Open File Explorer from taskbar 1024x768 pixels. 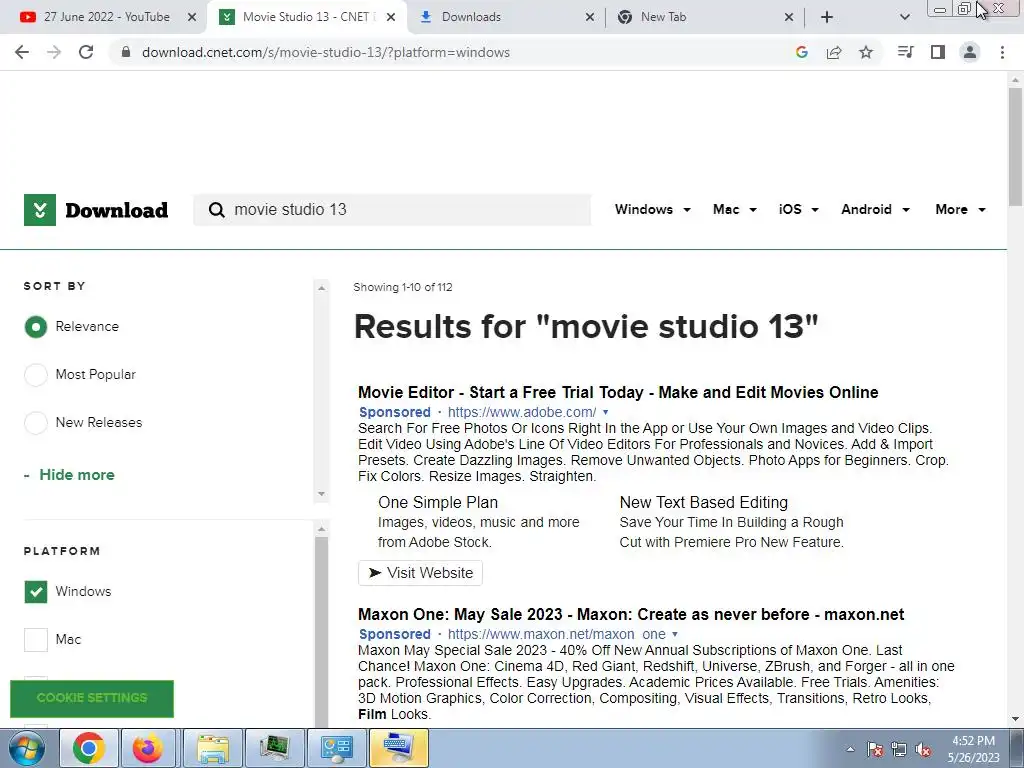point(213,748)
